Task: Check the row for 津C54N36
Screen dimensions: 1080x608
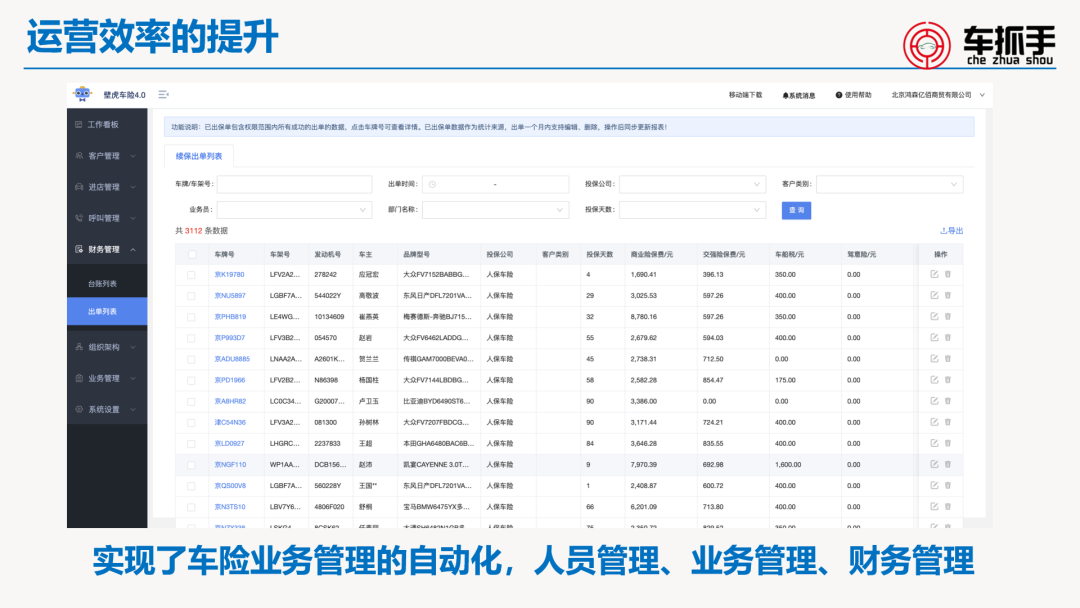Action: tap(191, 423)
